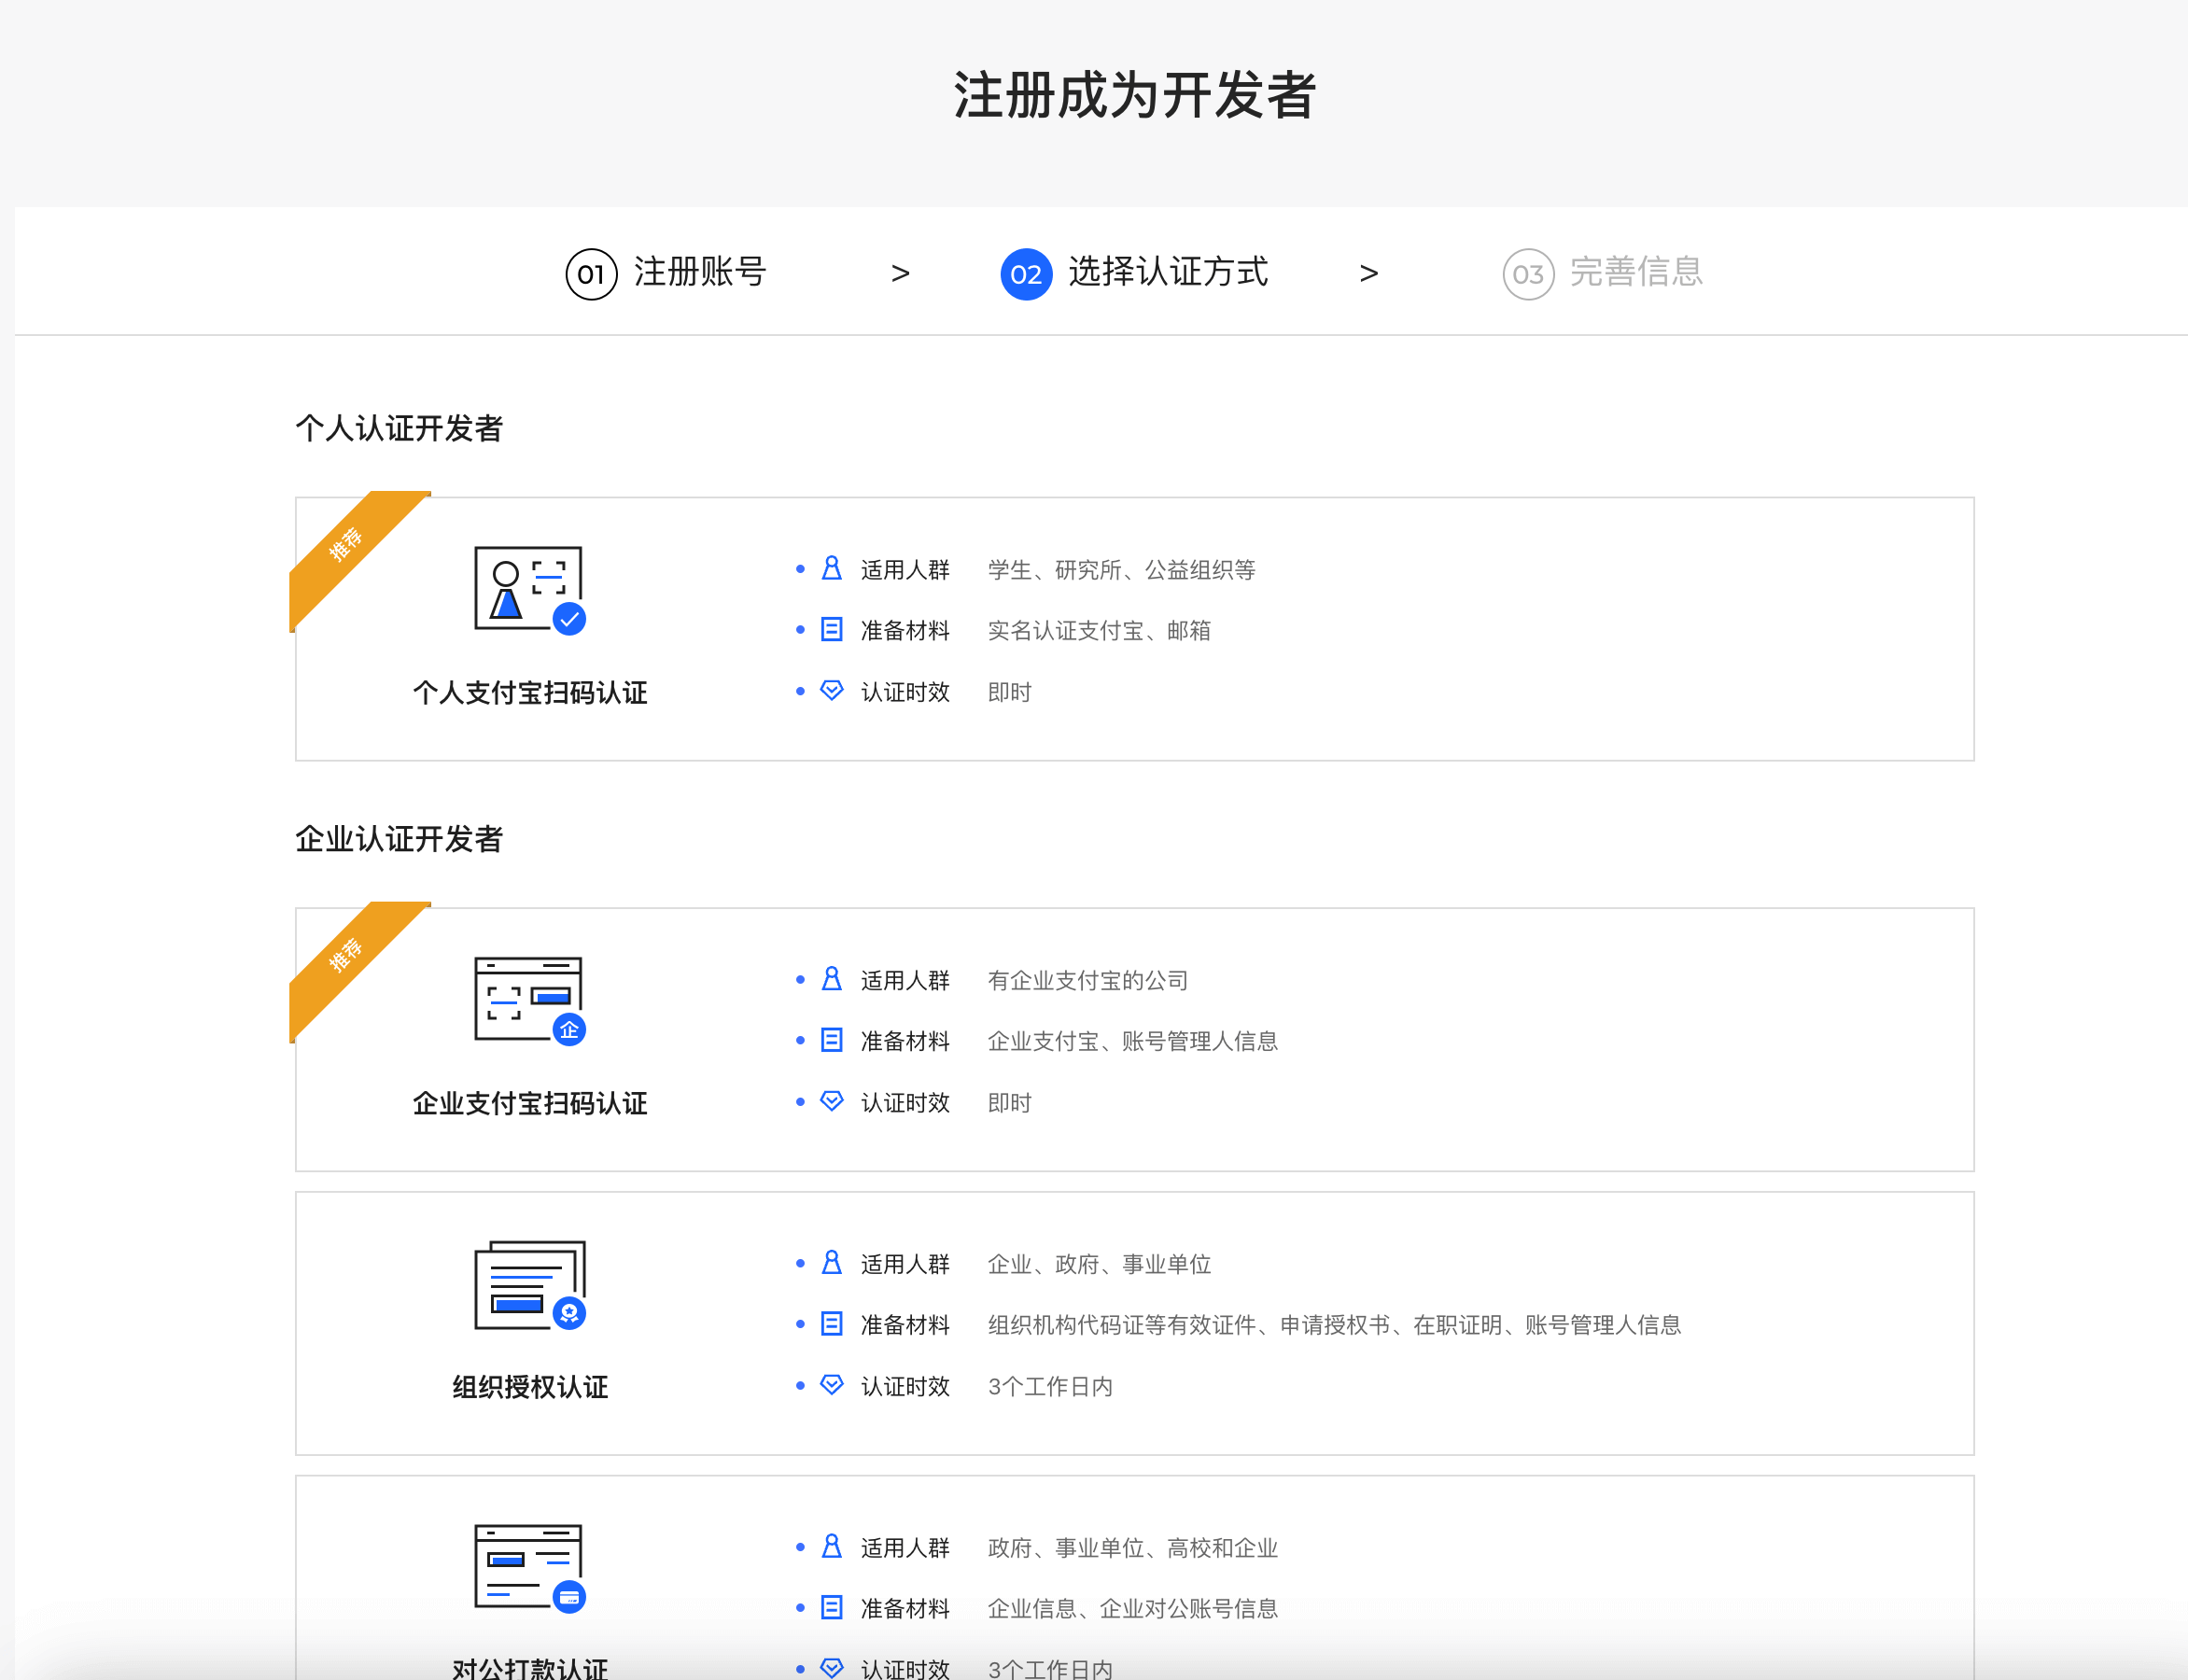The height and width of the screenshot is (1680, 2188).
Task: Choose 个人支付宝扫码认证 option
Action: click(x=529, y=692)
